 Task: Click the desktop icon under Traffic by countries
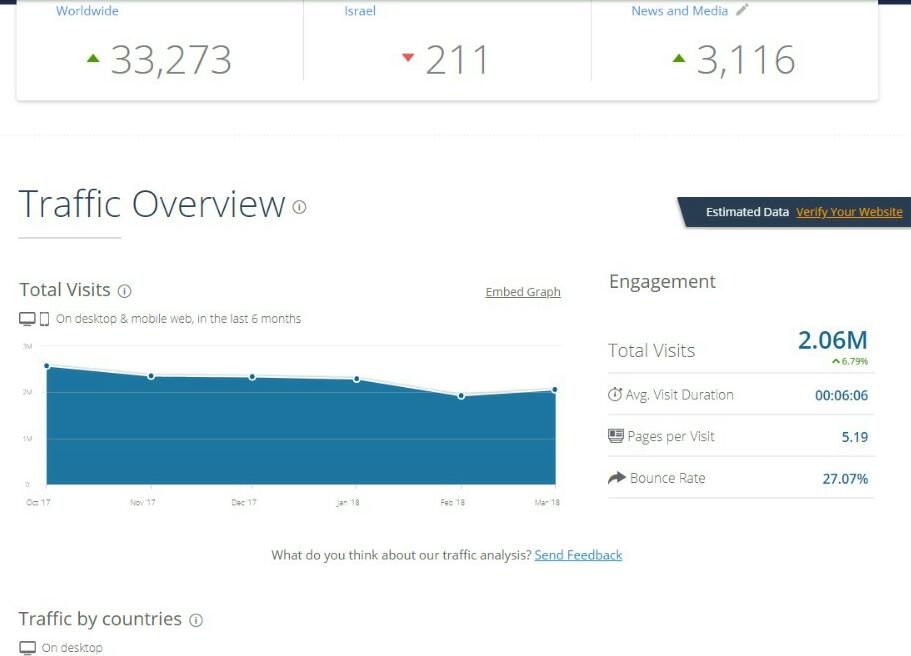tap(28, 648)
